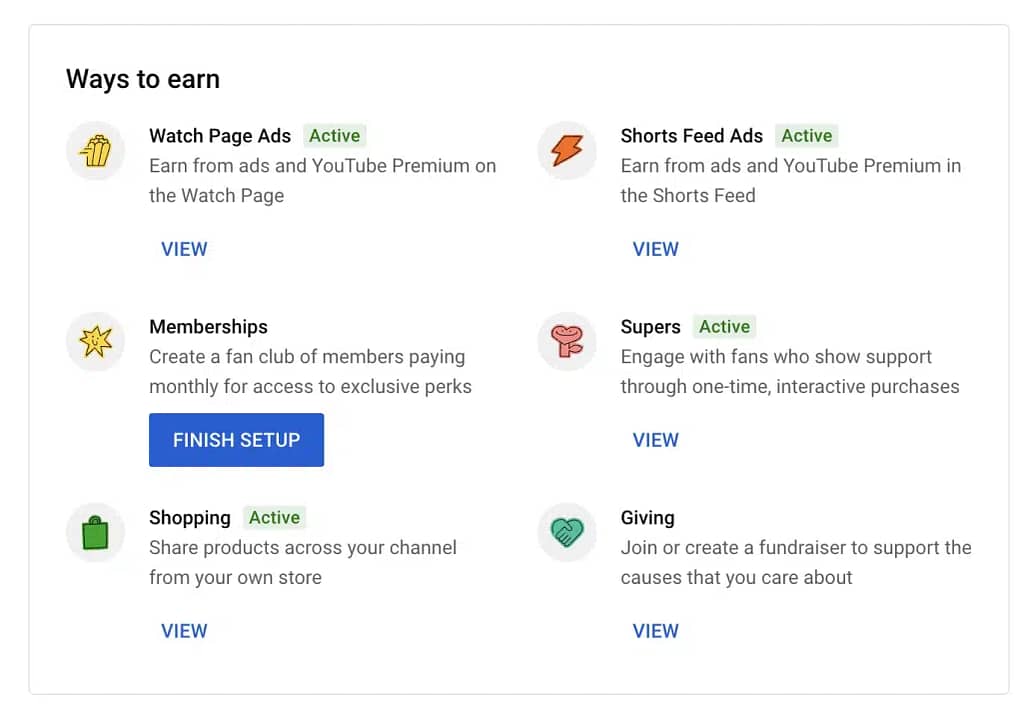Image resolution: width=1024 pixels, height=707 pixels.
Task: Select the Memberships star badge icon
Action: point(95,342)
